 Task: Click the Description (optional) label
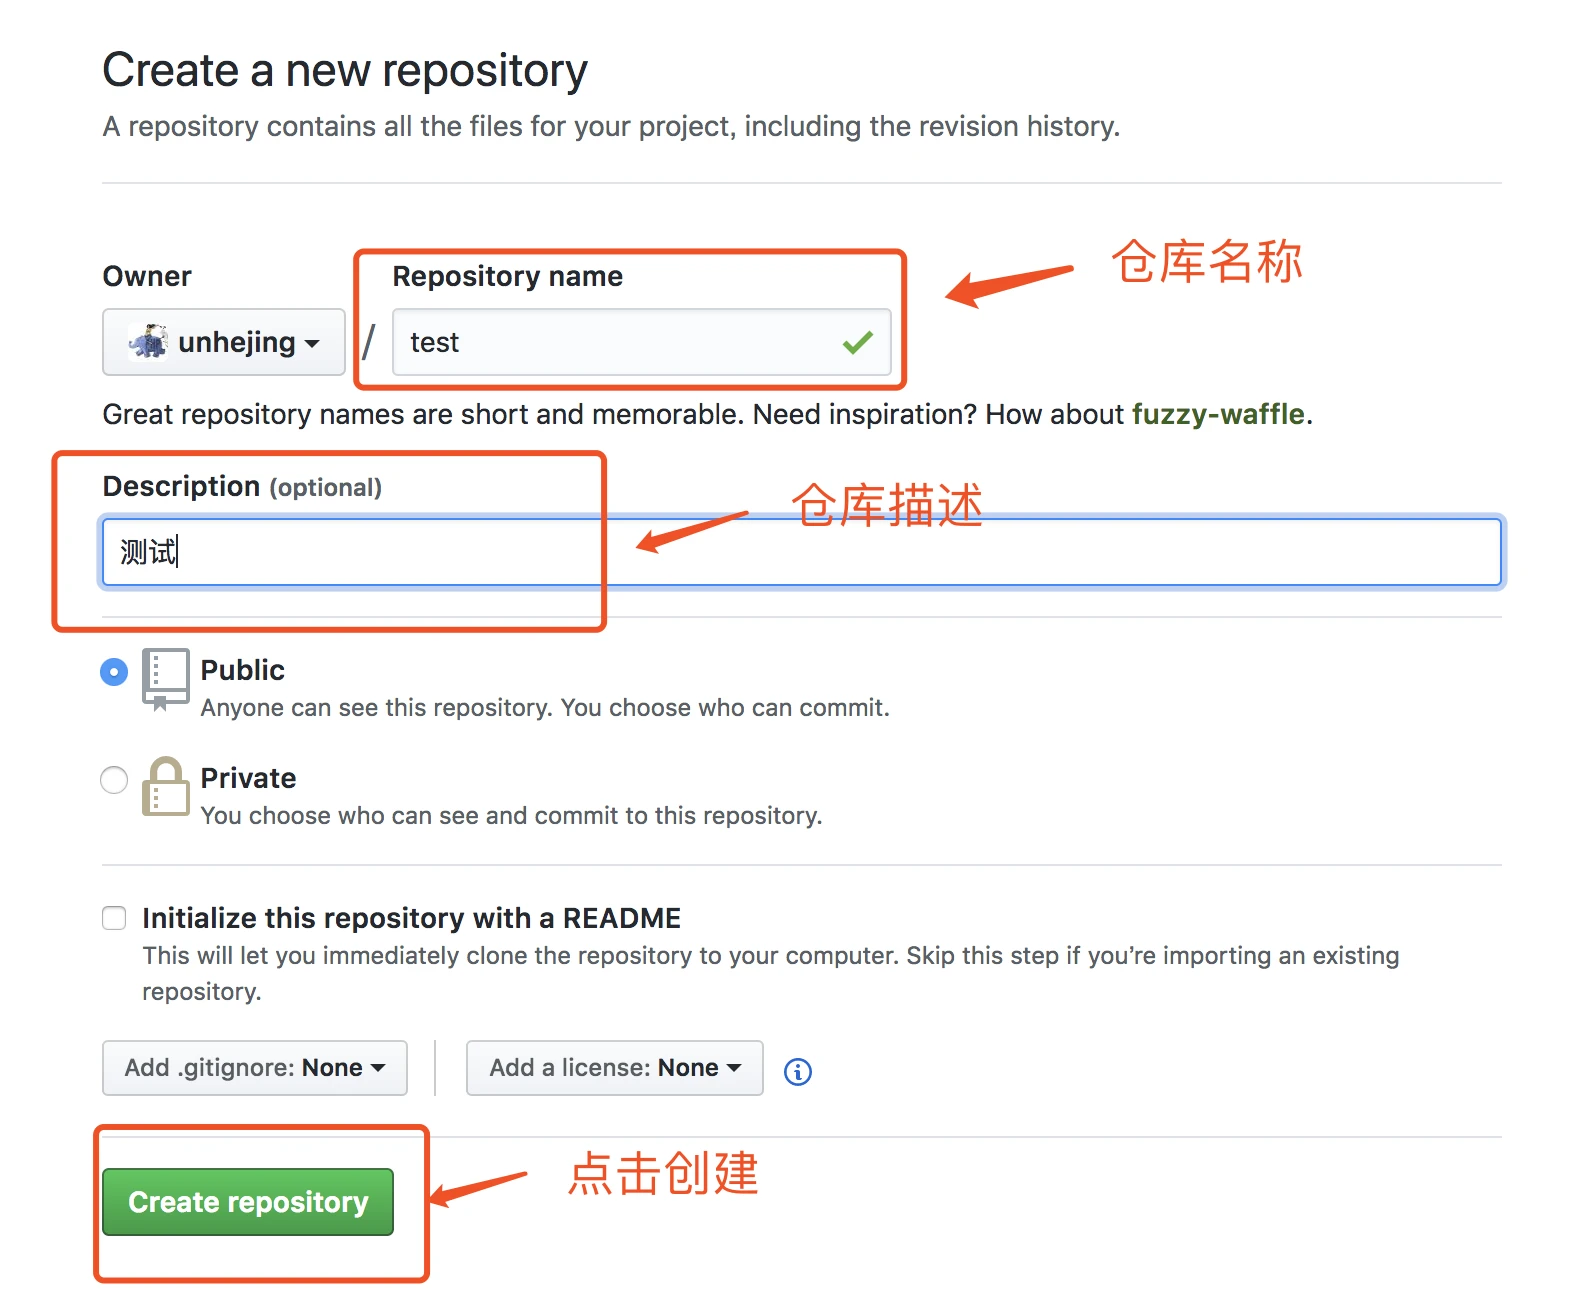(x=242, y=486)
